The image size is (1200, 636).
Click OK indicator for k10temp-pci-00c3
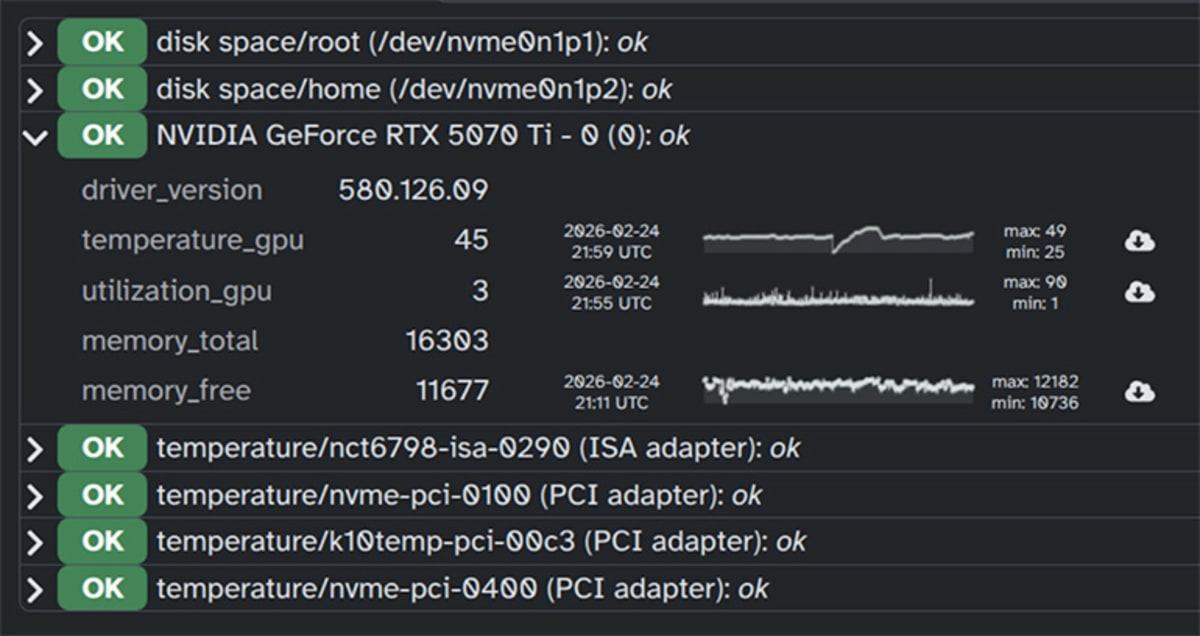[101, 541]
